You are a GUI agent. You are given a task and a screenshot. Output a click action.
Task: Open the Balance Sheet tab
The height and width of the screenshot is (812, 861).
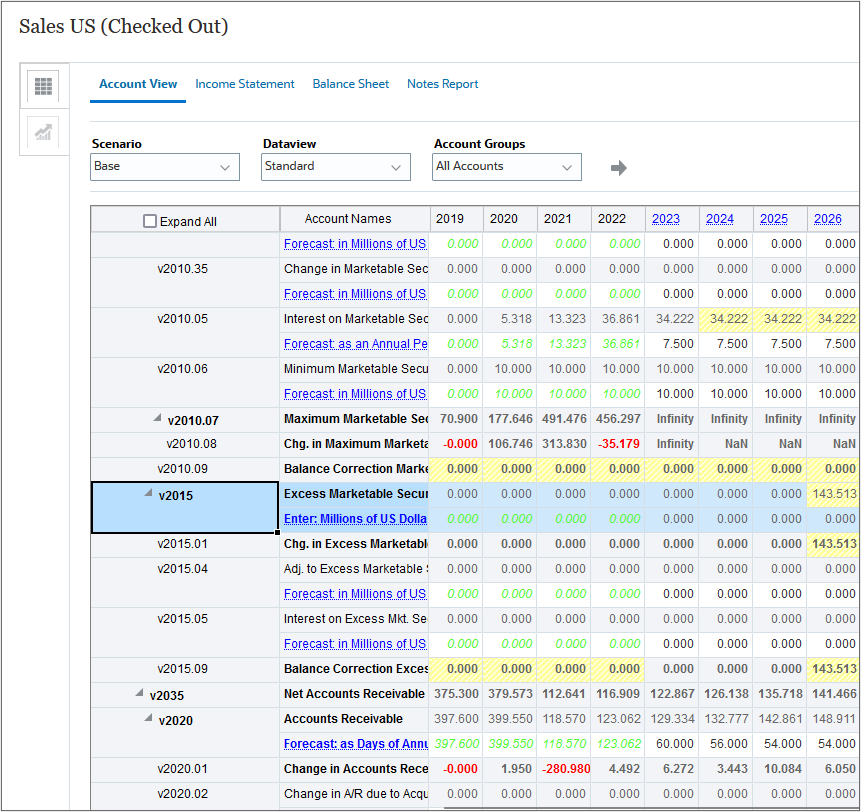(350, 84)
